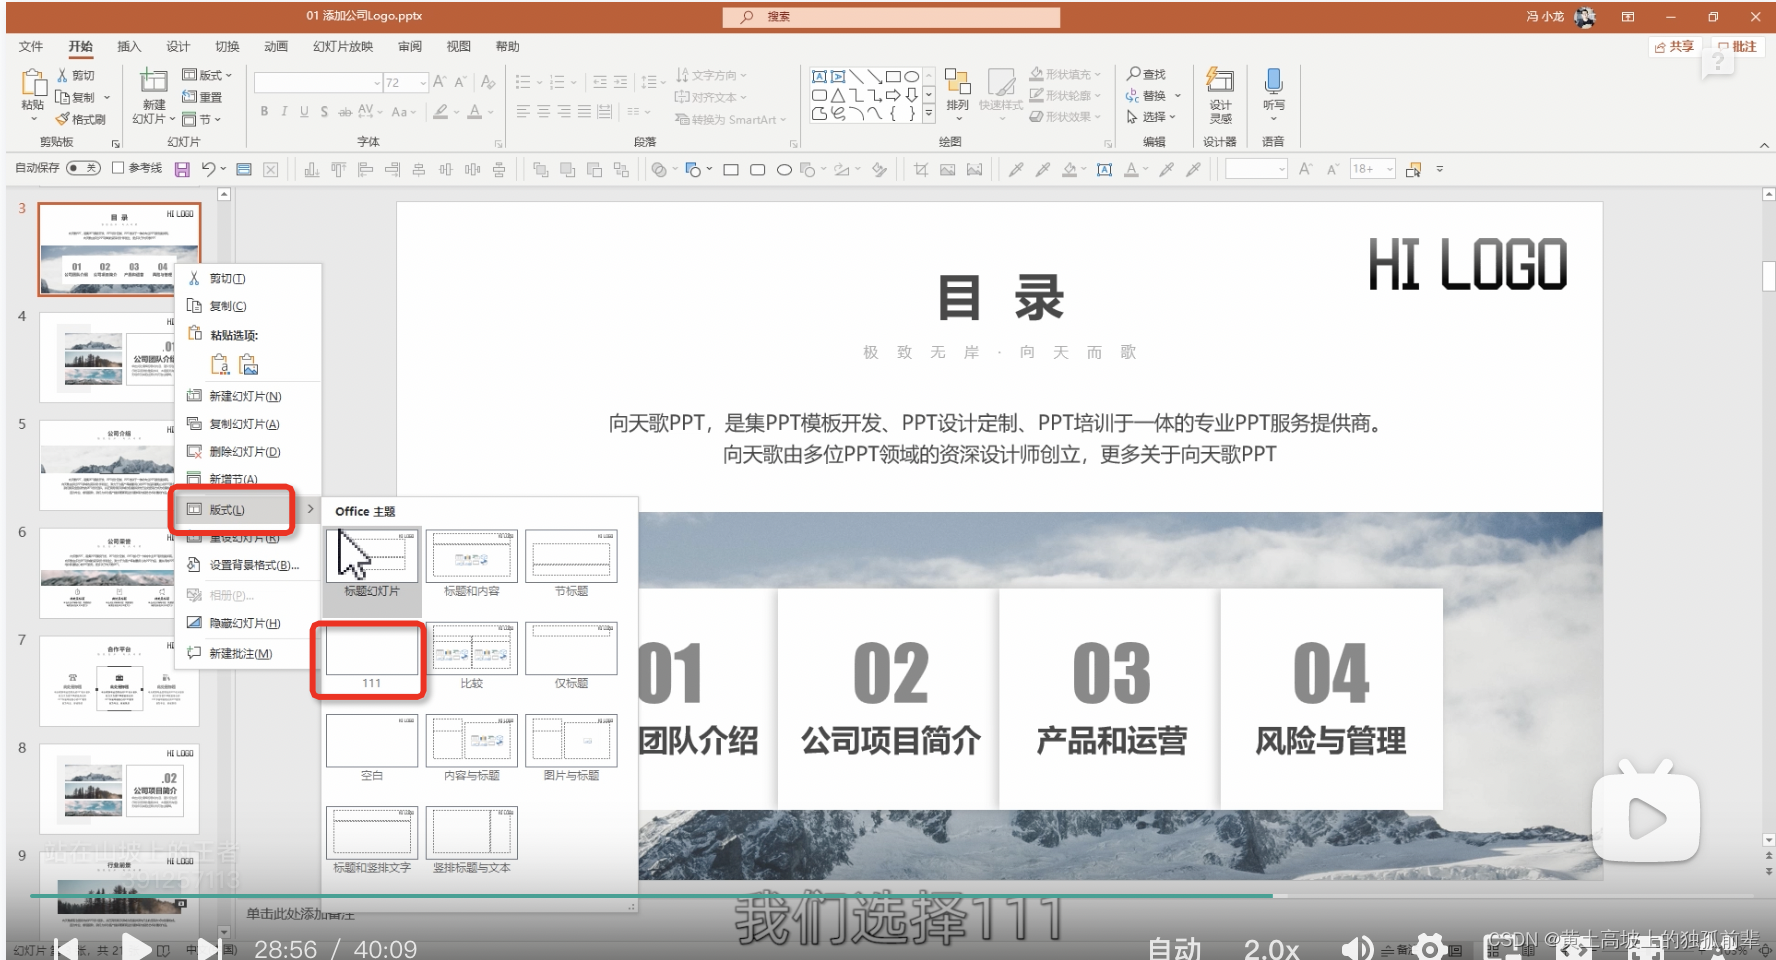Choose Layout (版式) in the context menu
Viewport: 1776px width, 960px height.
pyautogui.click(x=247, y=509)
